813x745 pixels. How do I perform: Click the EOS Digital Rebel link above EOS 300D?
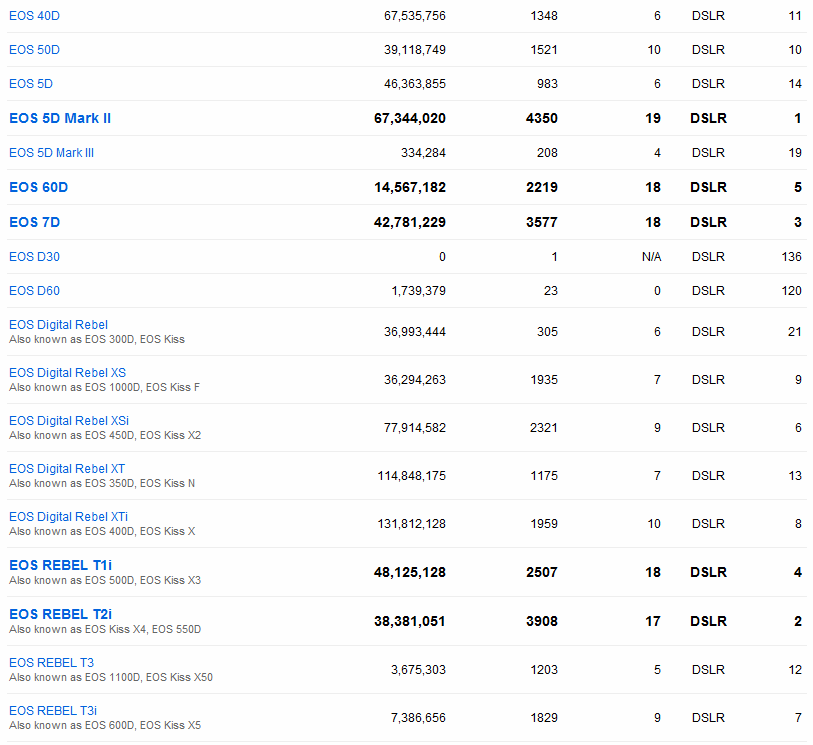(59, 325)
